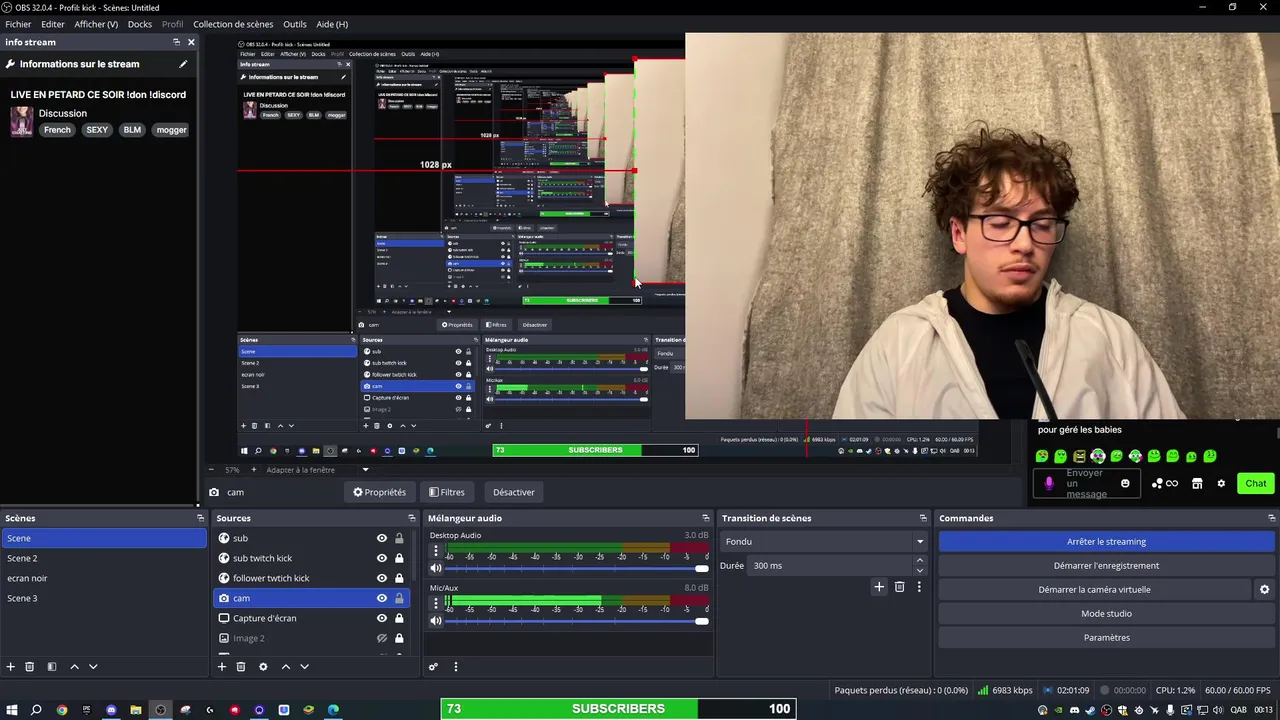Click the Désactiver button
Image resolution: width=1280 pixels, height=720 pixels.
click(513, 492)
